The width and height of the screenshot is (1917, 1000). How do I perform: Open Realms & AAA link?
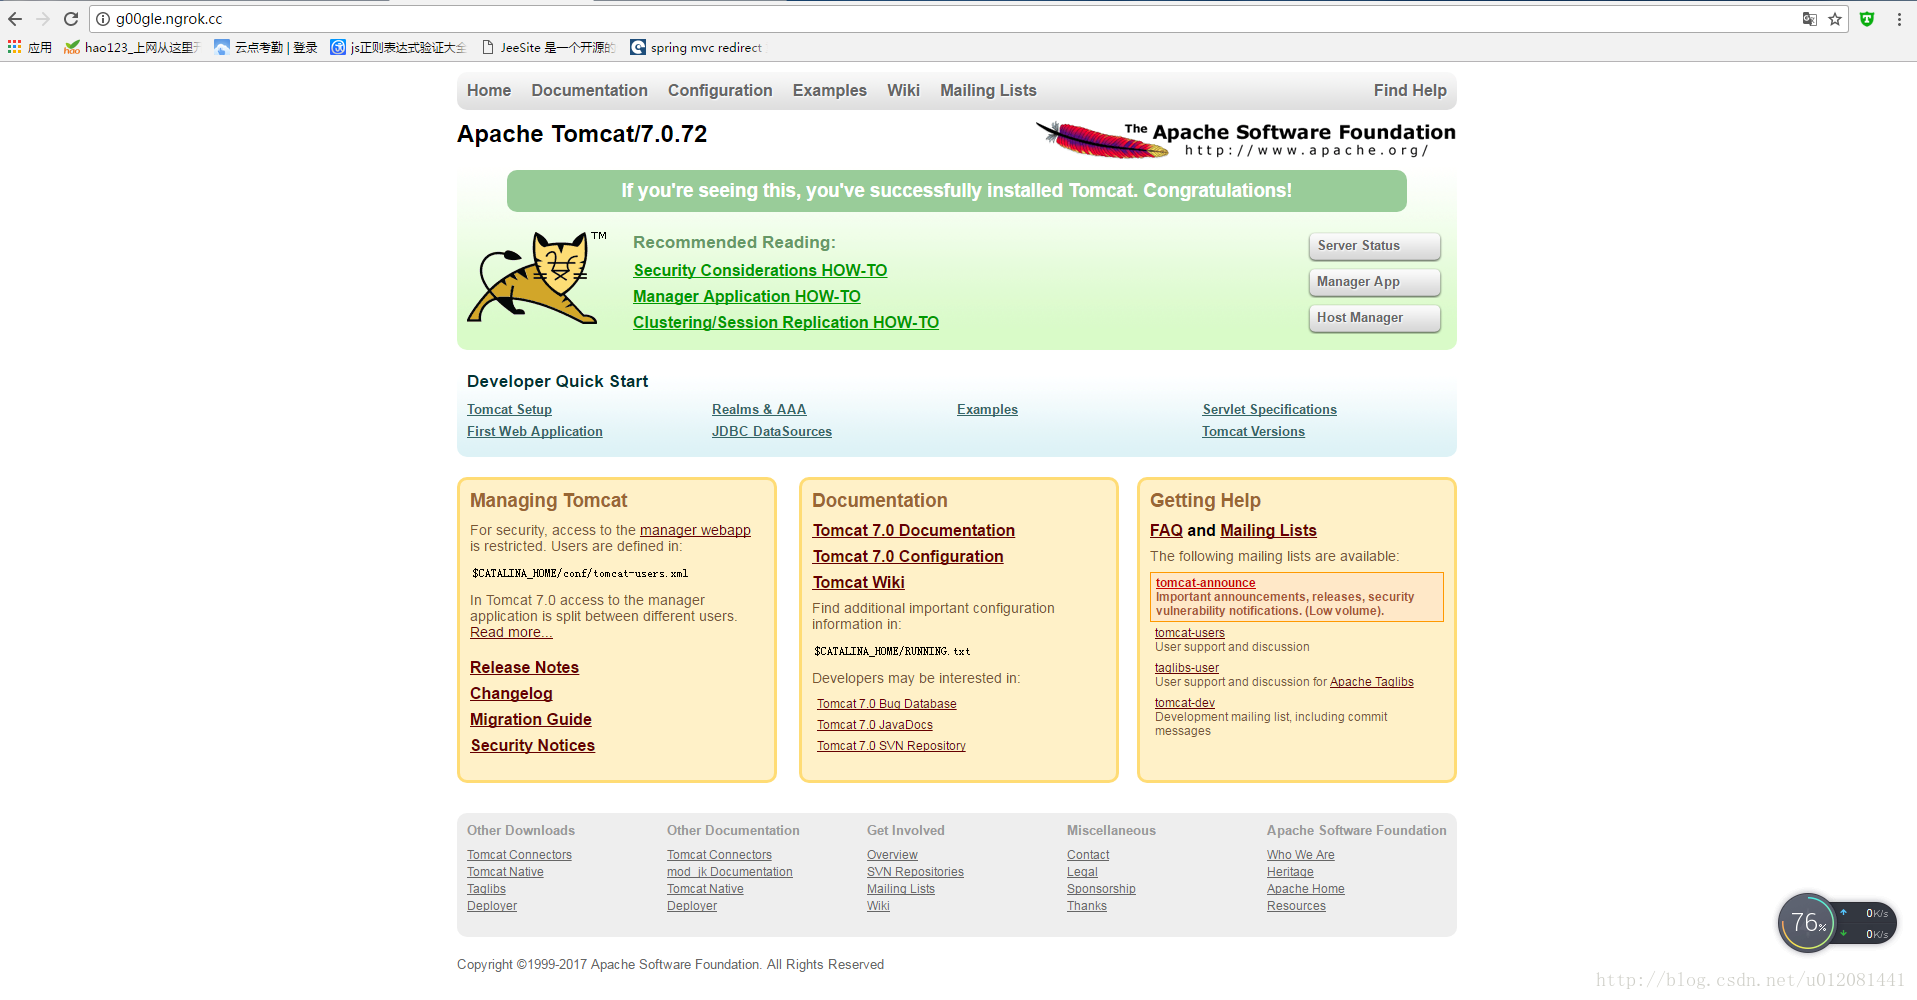[x=759, y=409]
